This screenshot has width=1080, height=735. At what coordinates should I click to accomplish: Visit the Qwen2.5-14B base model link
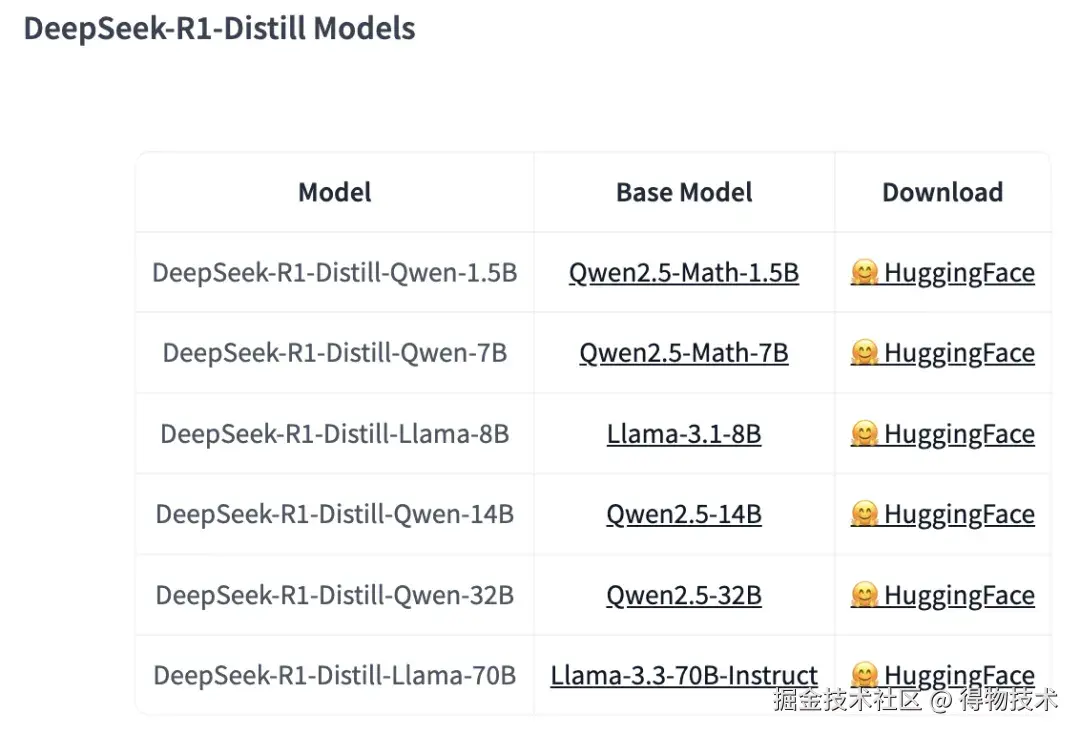(x=684, y=514)
